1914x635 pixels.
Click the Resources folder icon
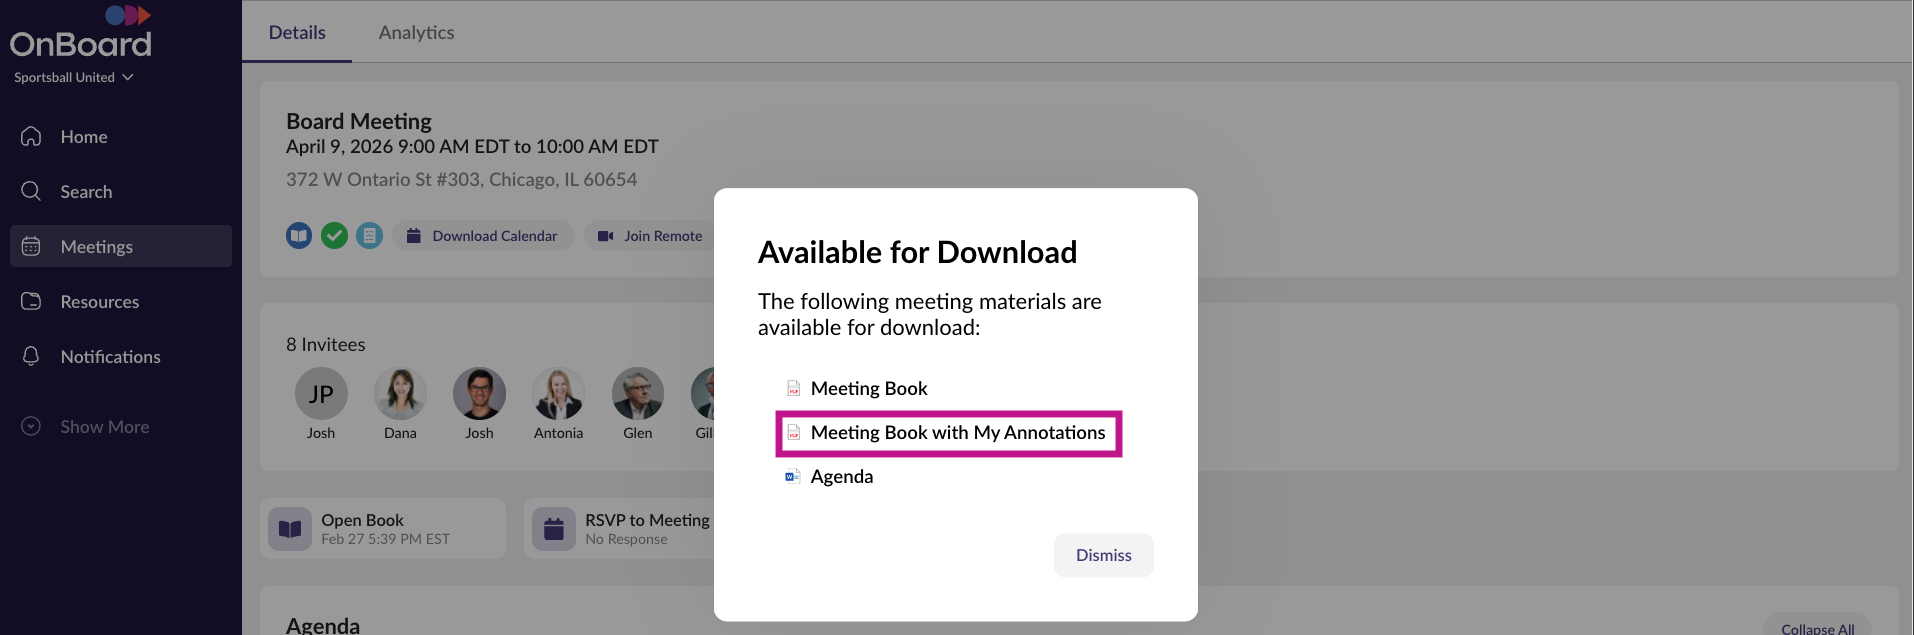(31, 302)
